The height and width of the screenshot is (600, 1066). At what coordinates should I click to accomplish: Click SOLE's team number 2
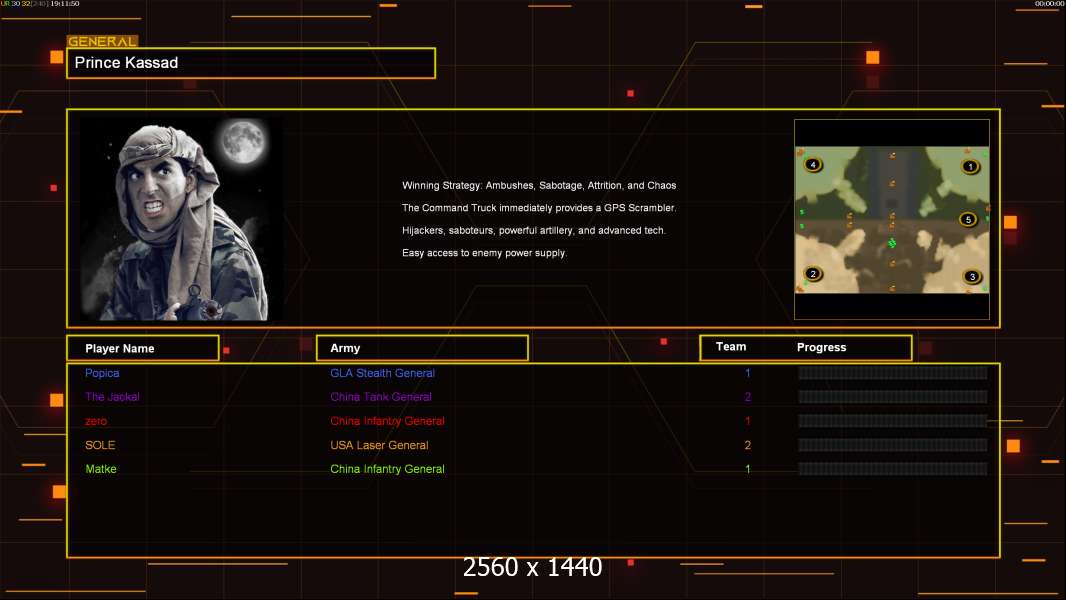748,445
